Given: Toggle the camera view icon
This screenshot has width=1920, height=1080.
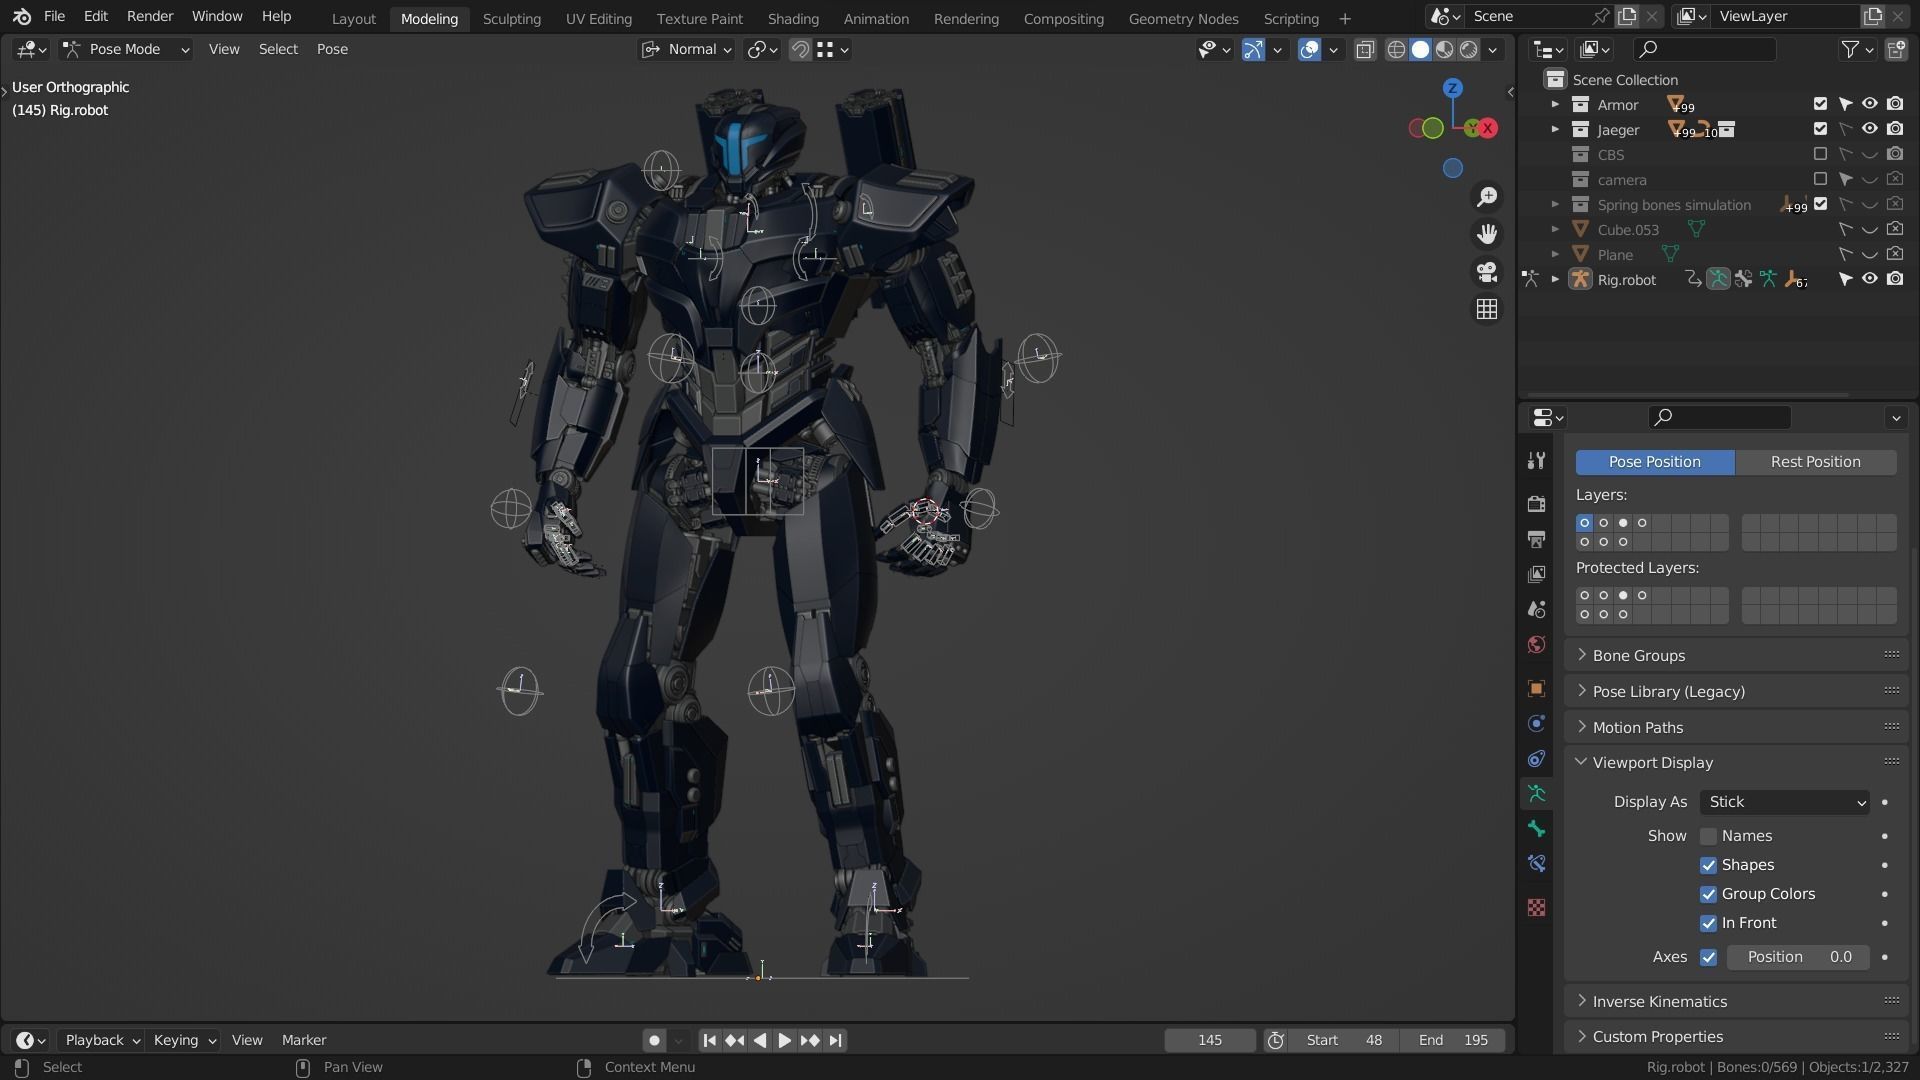Looking at the screenshot, I should [1487, 272].
